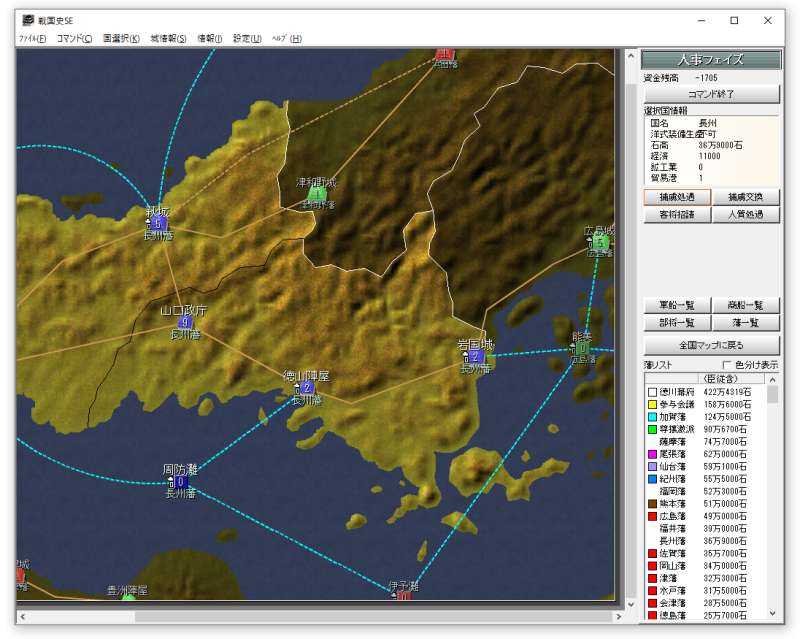Click the 人質処遇 button

tap(745, 214)
